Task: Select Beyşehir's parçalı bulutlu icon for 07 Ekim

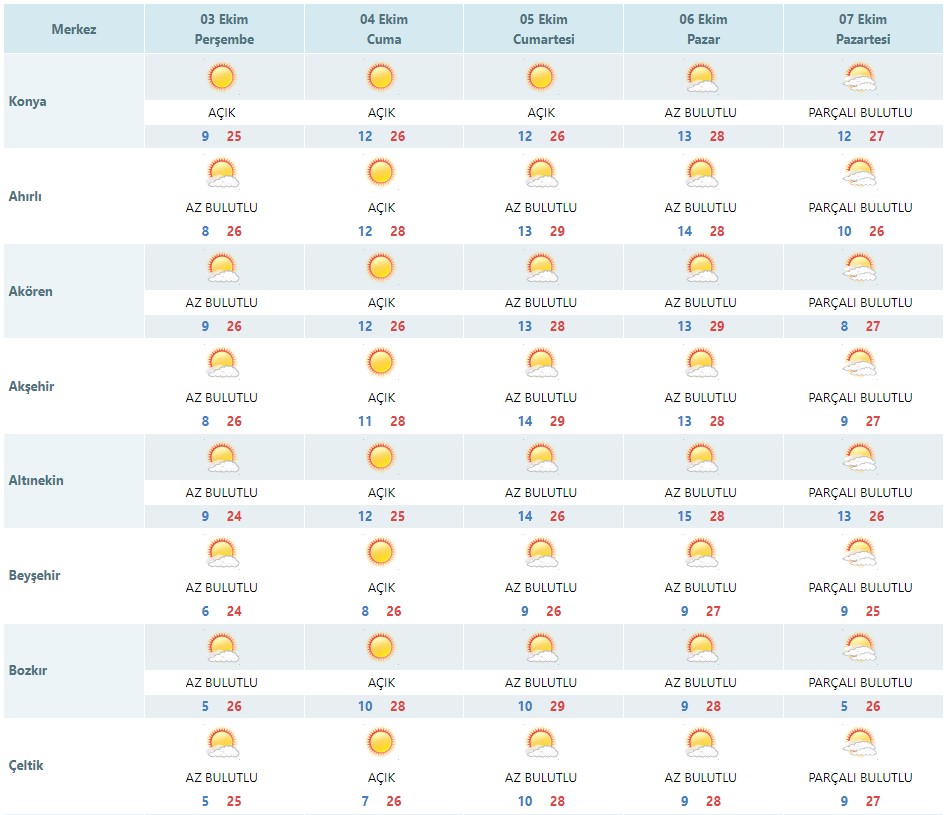Action: [860, 552]
